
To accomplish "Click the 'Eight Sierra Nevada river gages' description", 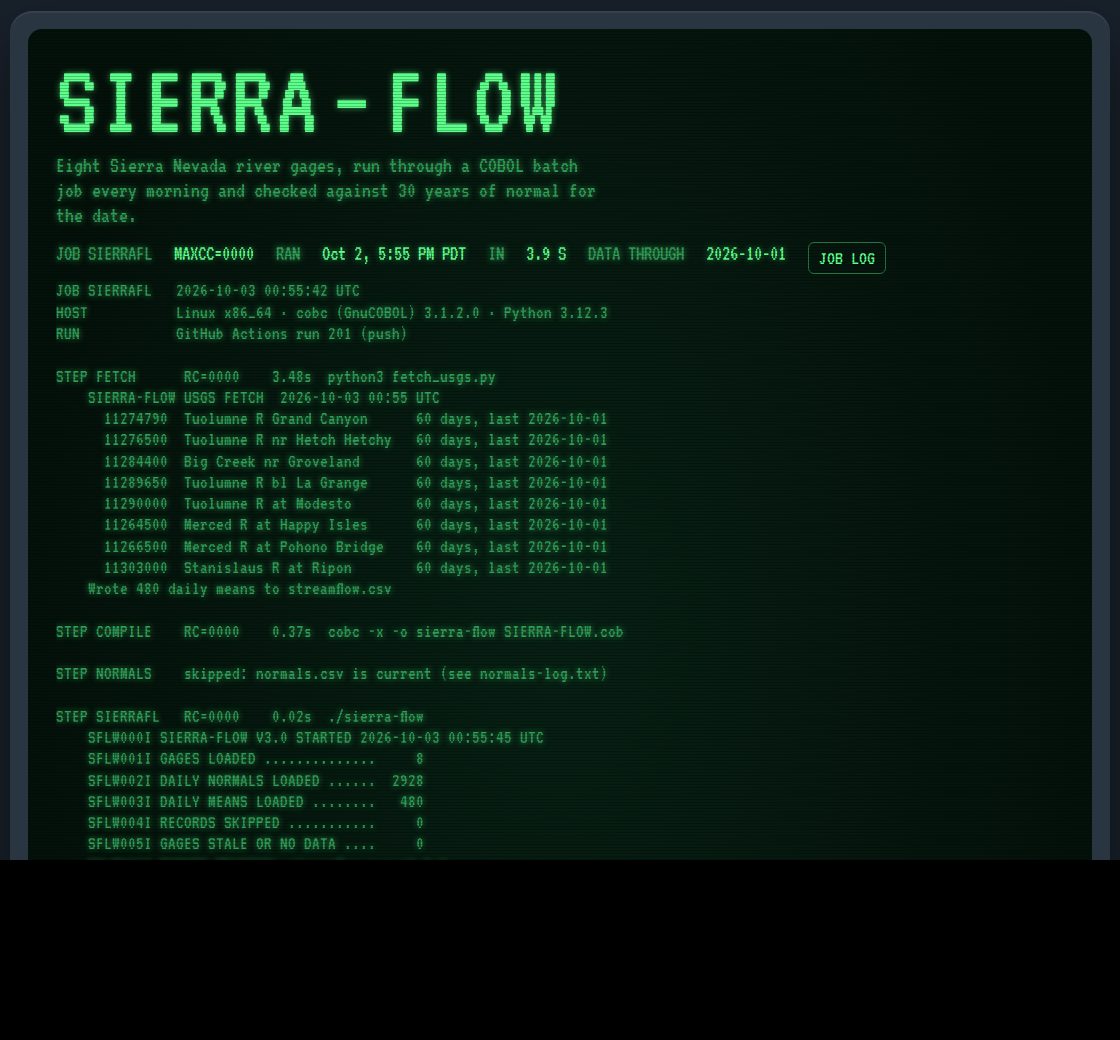I will pos(326,191).
